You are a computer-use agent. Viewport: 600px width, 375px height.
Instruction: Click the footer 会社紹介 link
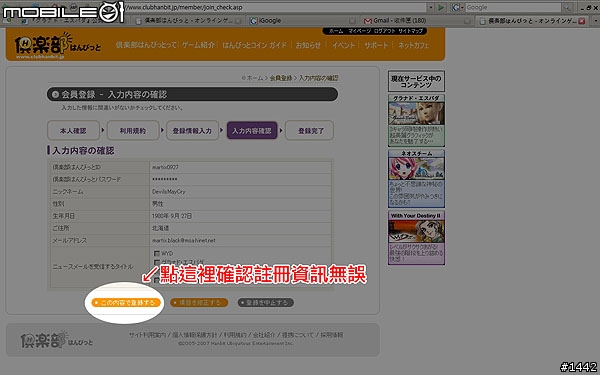[x=264, y=335]
